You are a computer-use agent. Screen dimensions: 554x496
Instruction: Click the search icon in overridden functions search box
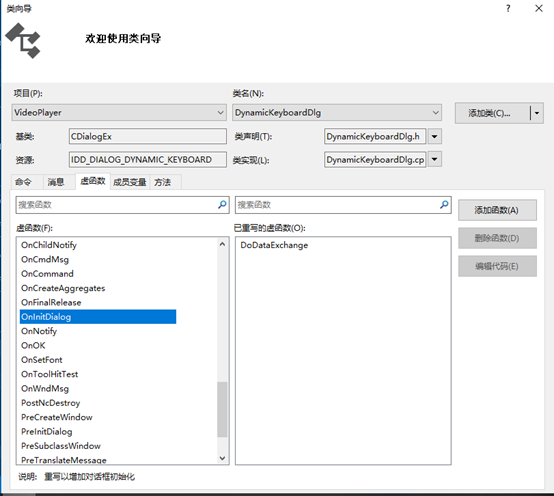(x=444, y=205)
